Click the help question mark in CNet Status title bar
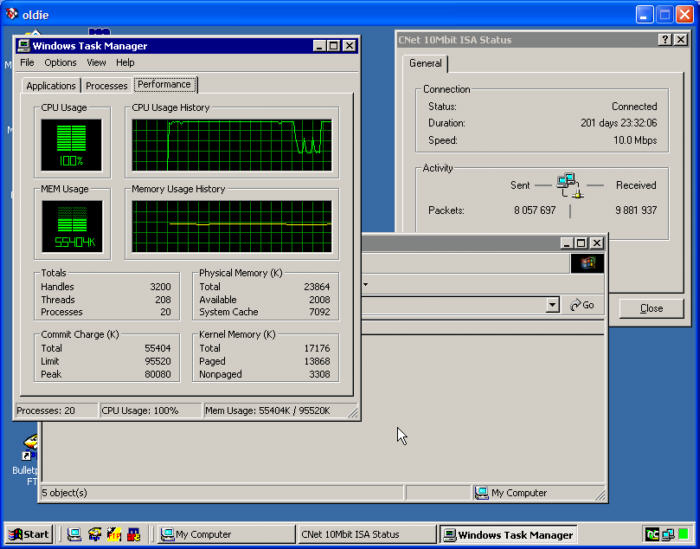Image resolution: width=700 pixels, height=549 pixels. click(x=665, y=40)
